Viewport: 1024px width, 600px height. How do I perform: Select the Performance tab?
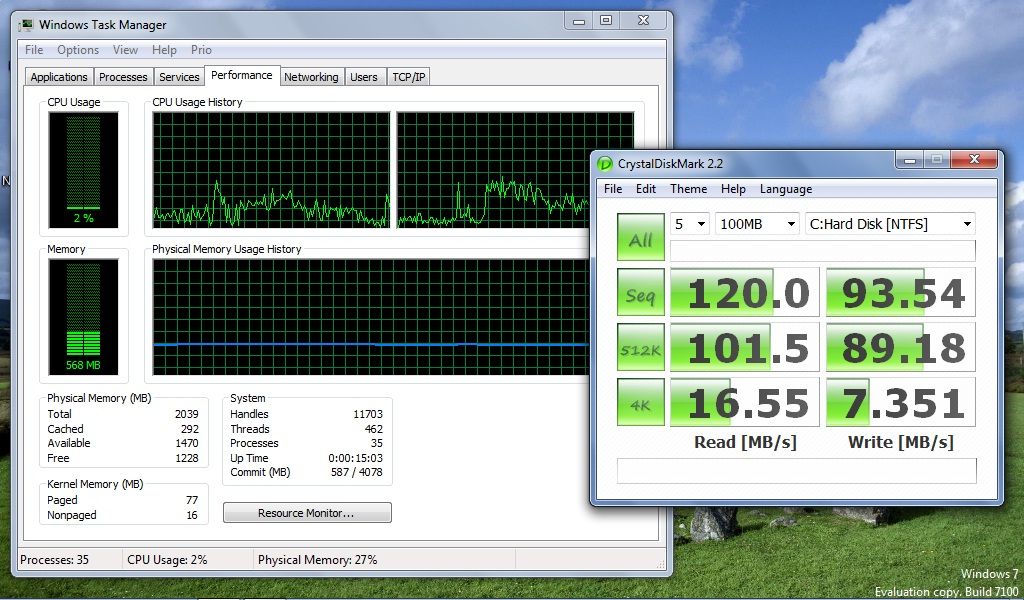242,75
